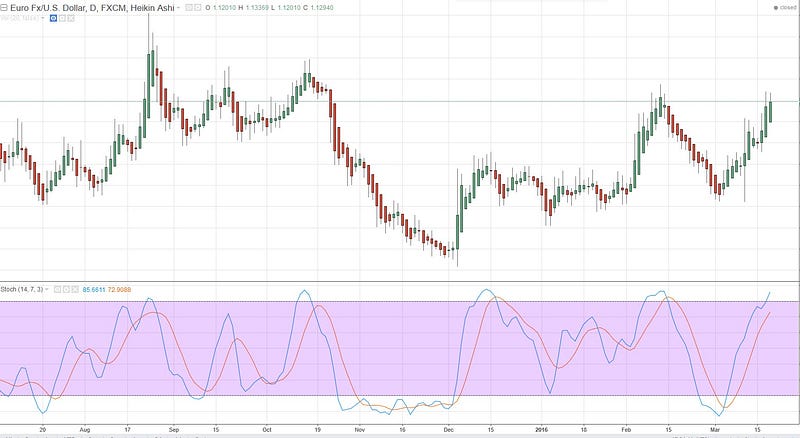Remove the faded overlay indicator via X icon

click(x=71, y=18)
